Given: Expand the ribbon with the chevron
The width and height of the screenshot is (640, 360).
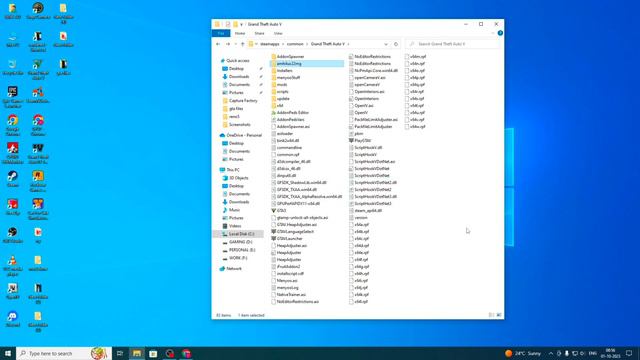Looking at the screenshot, I should (x=493, y=33).
